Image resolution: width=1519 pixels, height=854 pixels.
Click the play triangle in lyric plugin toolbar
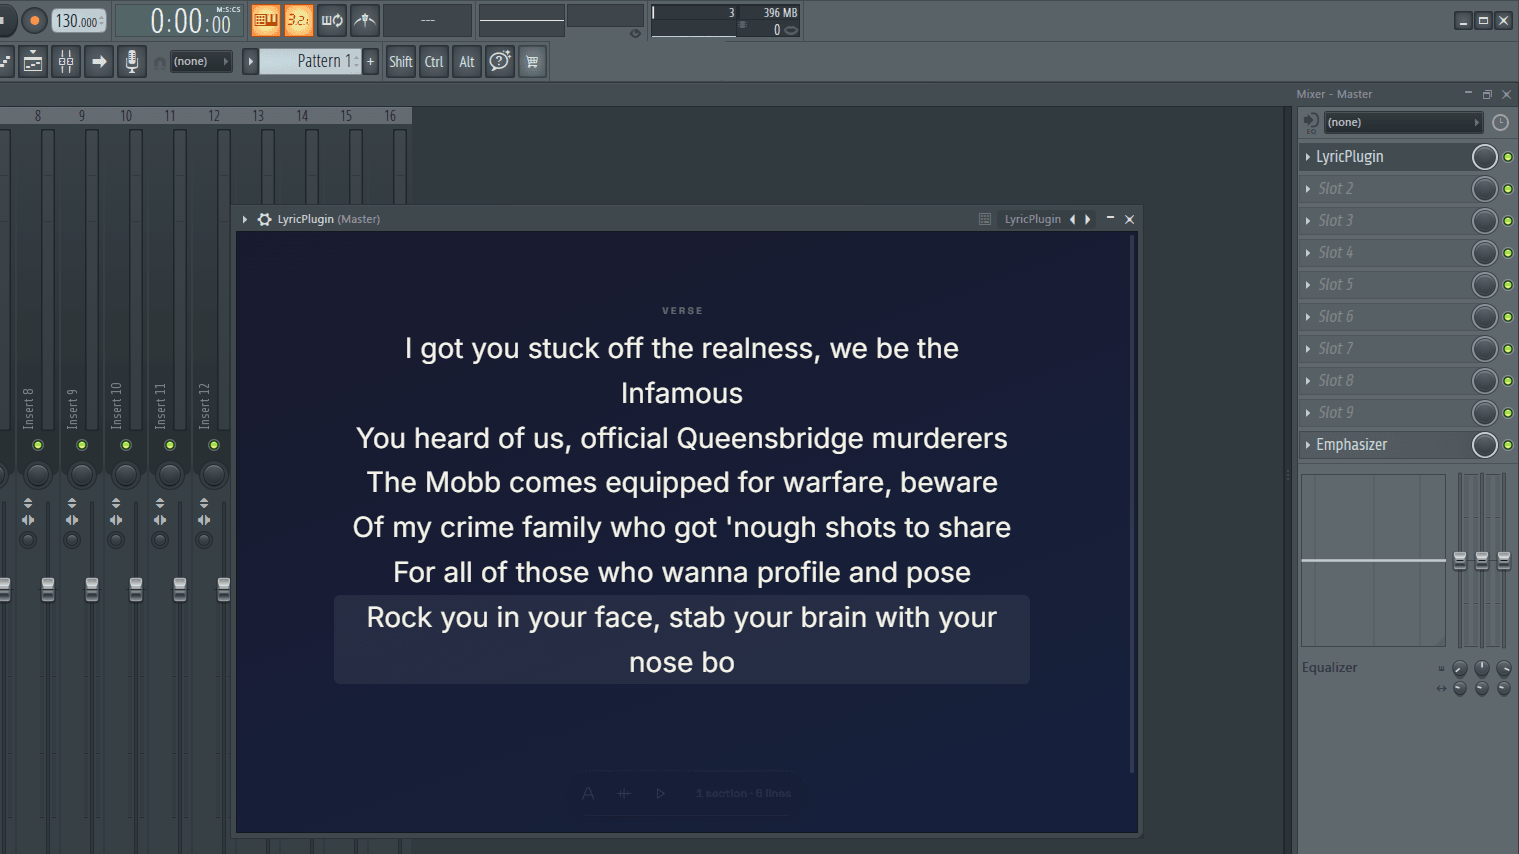coord(661,793)
